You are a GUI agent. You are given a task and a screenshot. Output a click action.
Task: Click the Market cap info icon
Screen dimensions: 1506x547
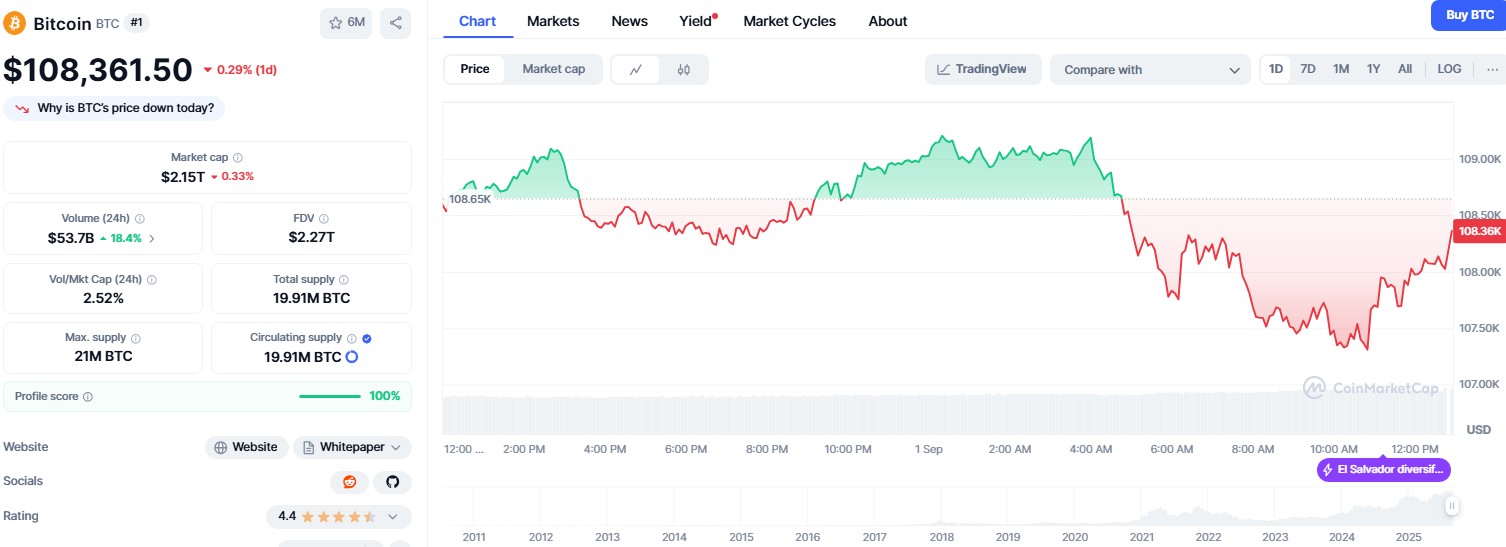[x=238, y=158]
